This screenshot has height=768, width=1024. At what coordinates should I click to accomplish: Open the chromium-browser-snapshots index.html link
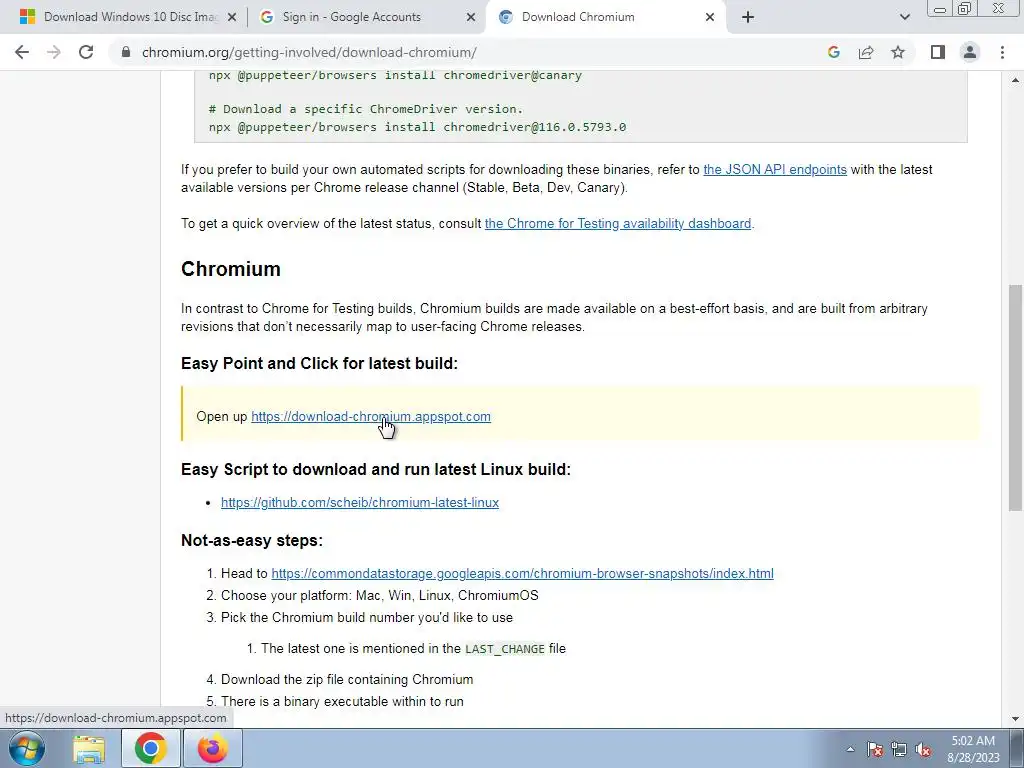[x=522, y=573]
